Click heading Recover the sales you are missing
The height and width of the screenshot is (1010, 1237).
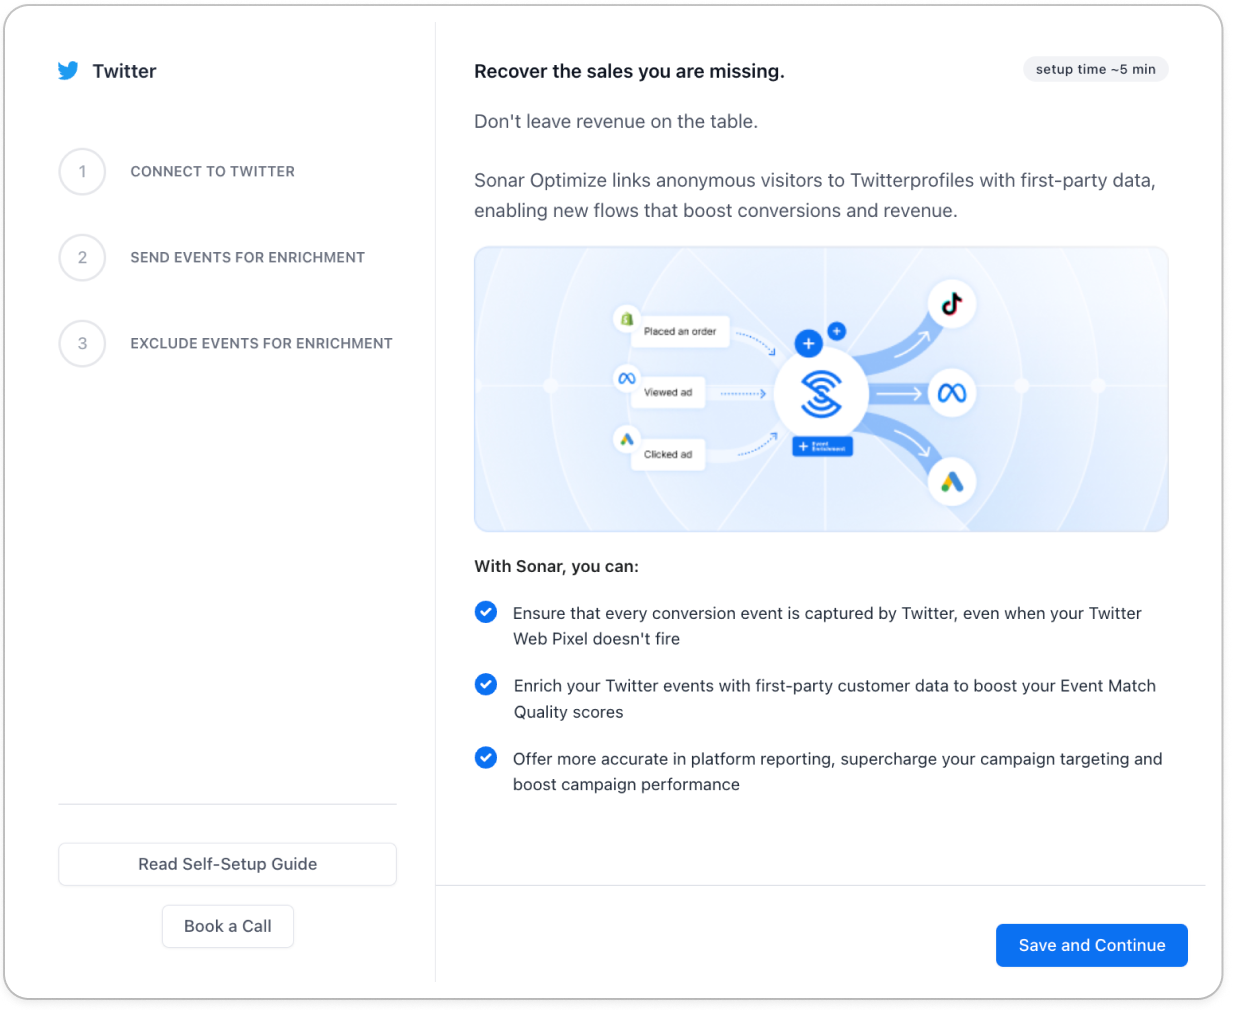[x=629, y=71]
